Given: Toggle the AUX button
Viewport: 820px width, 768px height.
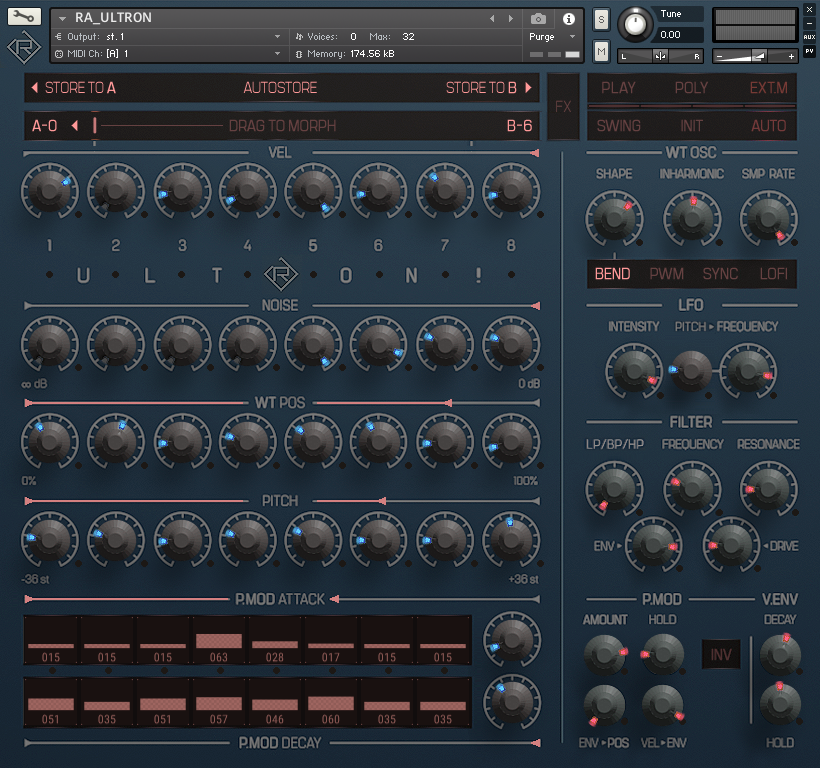Looking at the screenshot, I should coord(809,37).
